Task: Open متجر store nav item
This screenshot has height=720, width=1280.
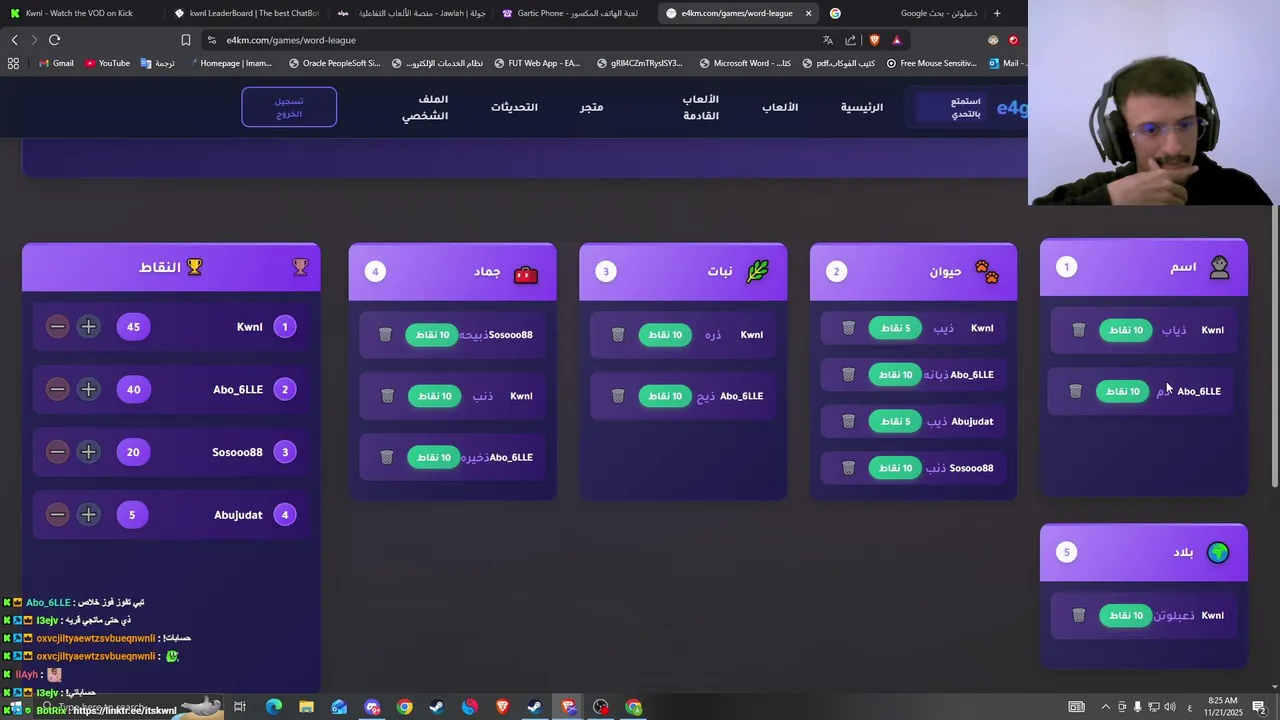Action: (x=592, y=107)
